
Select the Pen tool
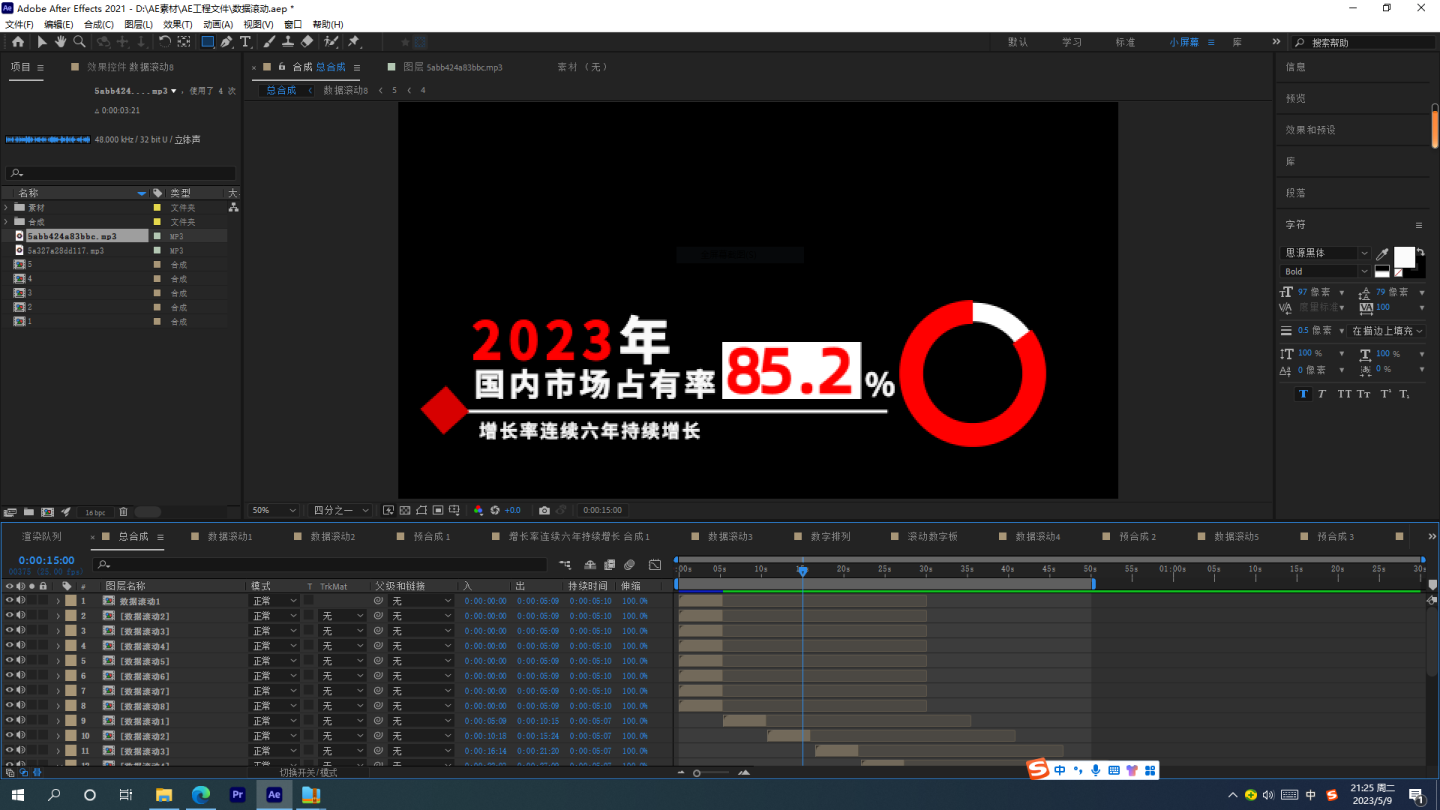coord(227,42)
